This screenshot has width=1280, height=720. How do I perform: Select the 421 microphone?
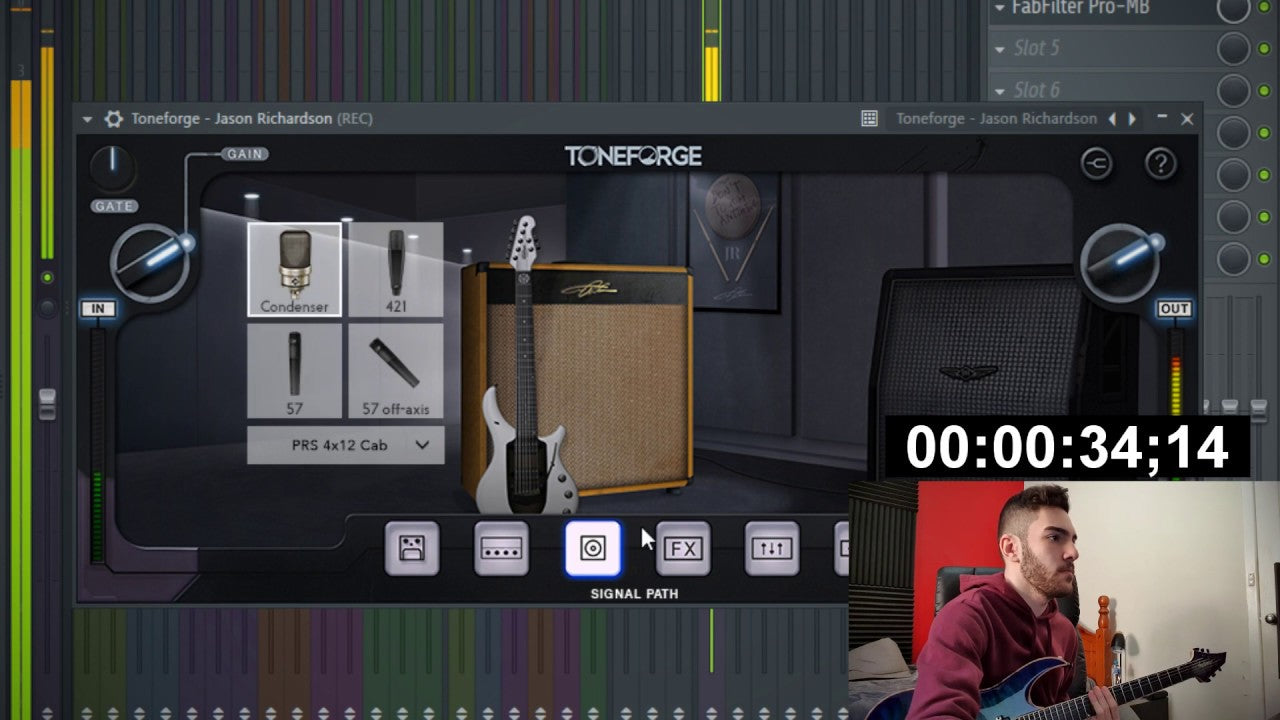(x=396, y=265)
